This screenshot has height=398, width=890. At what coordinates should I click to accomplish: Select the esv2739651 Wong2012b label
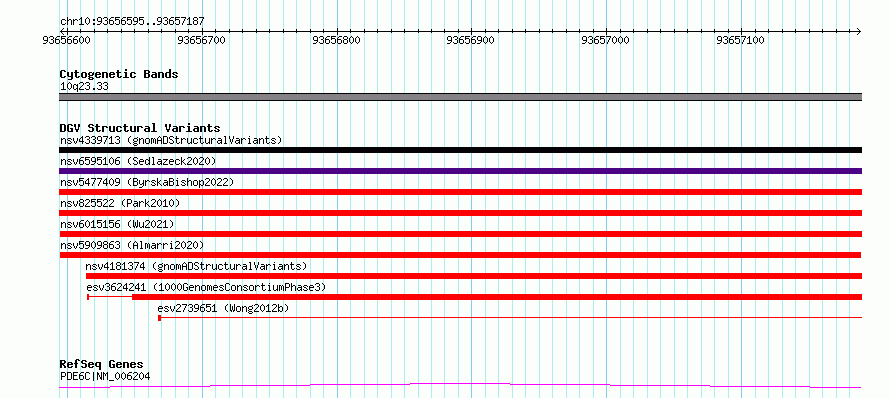223,308
